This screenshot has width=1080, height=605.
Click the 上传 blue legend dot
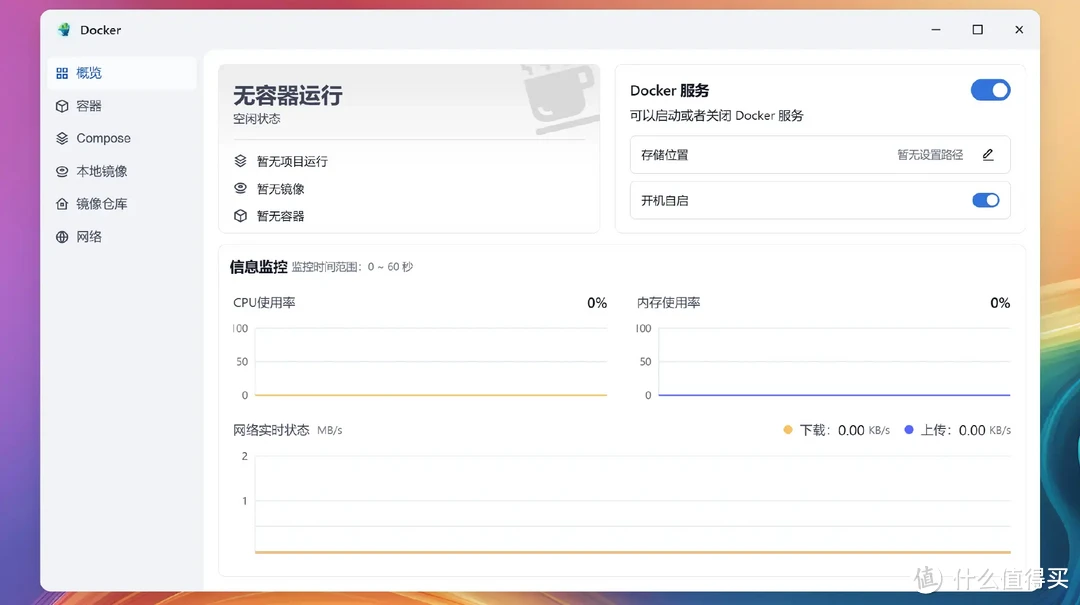(x=909, y=430)
